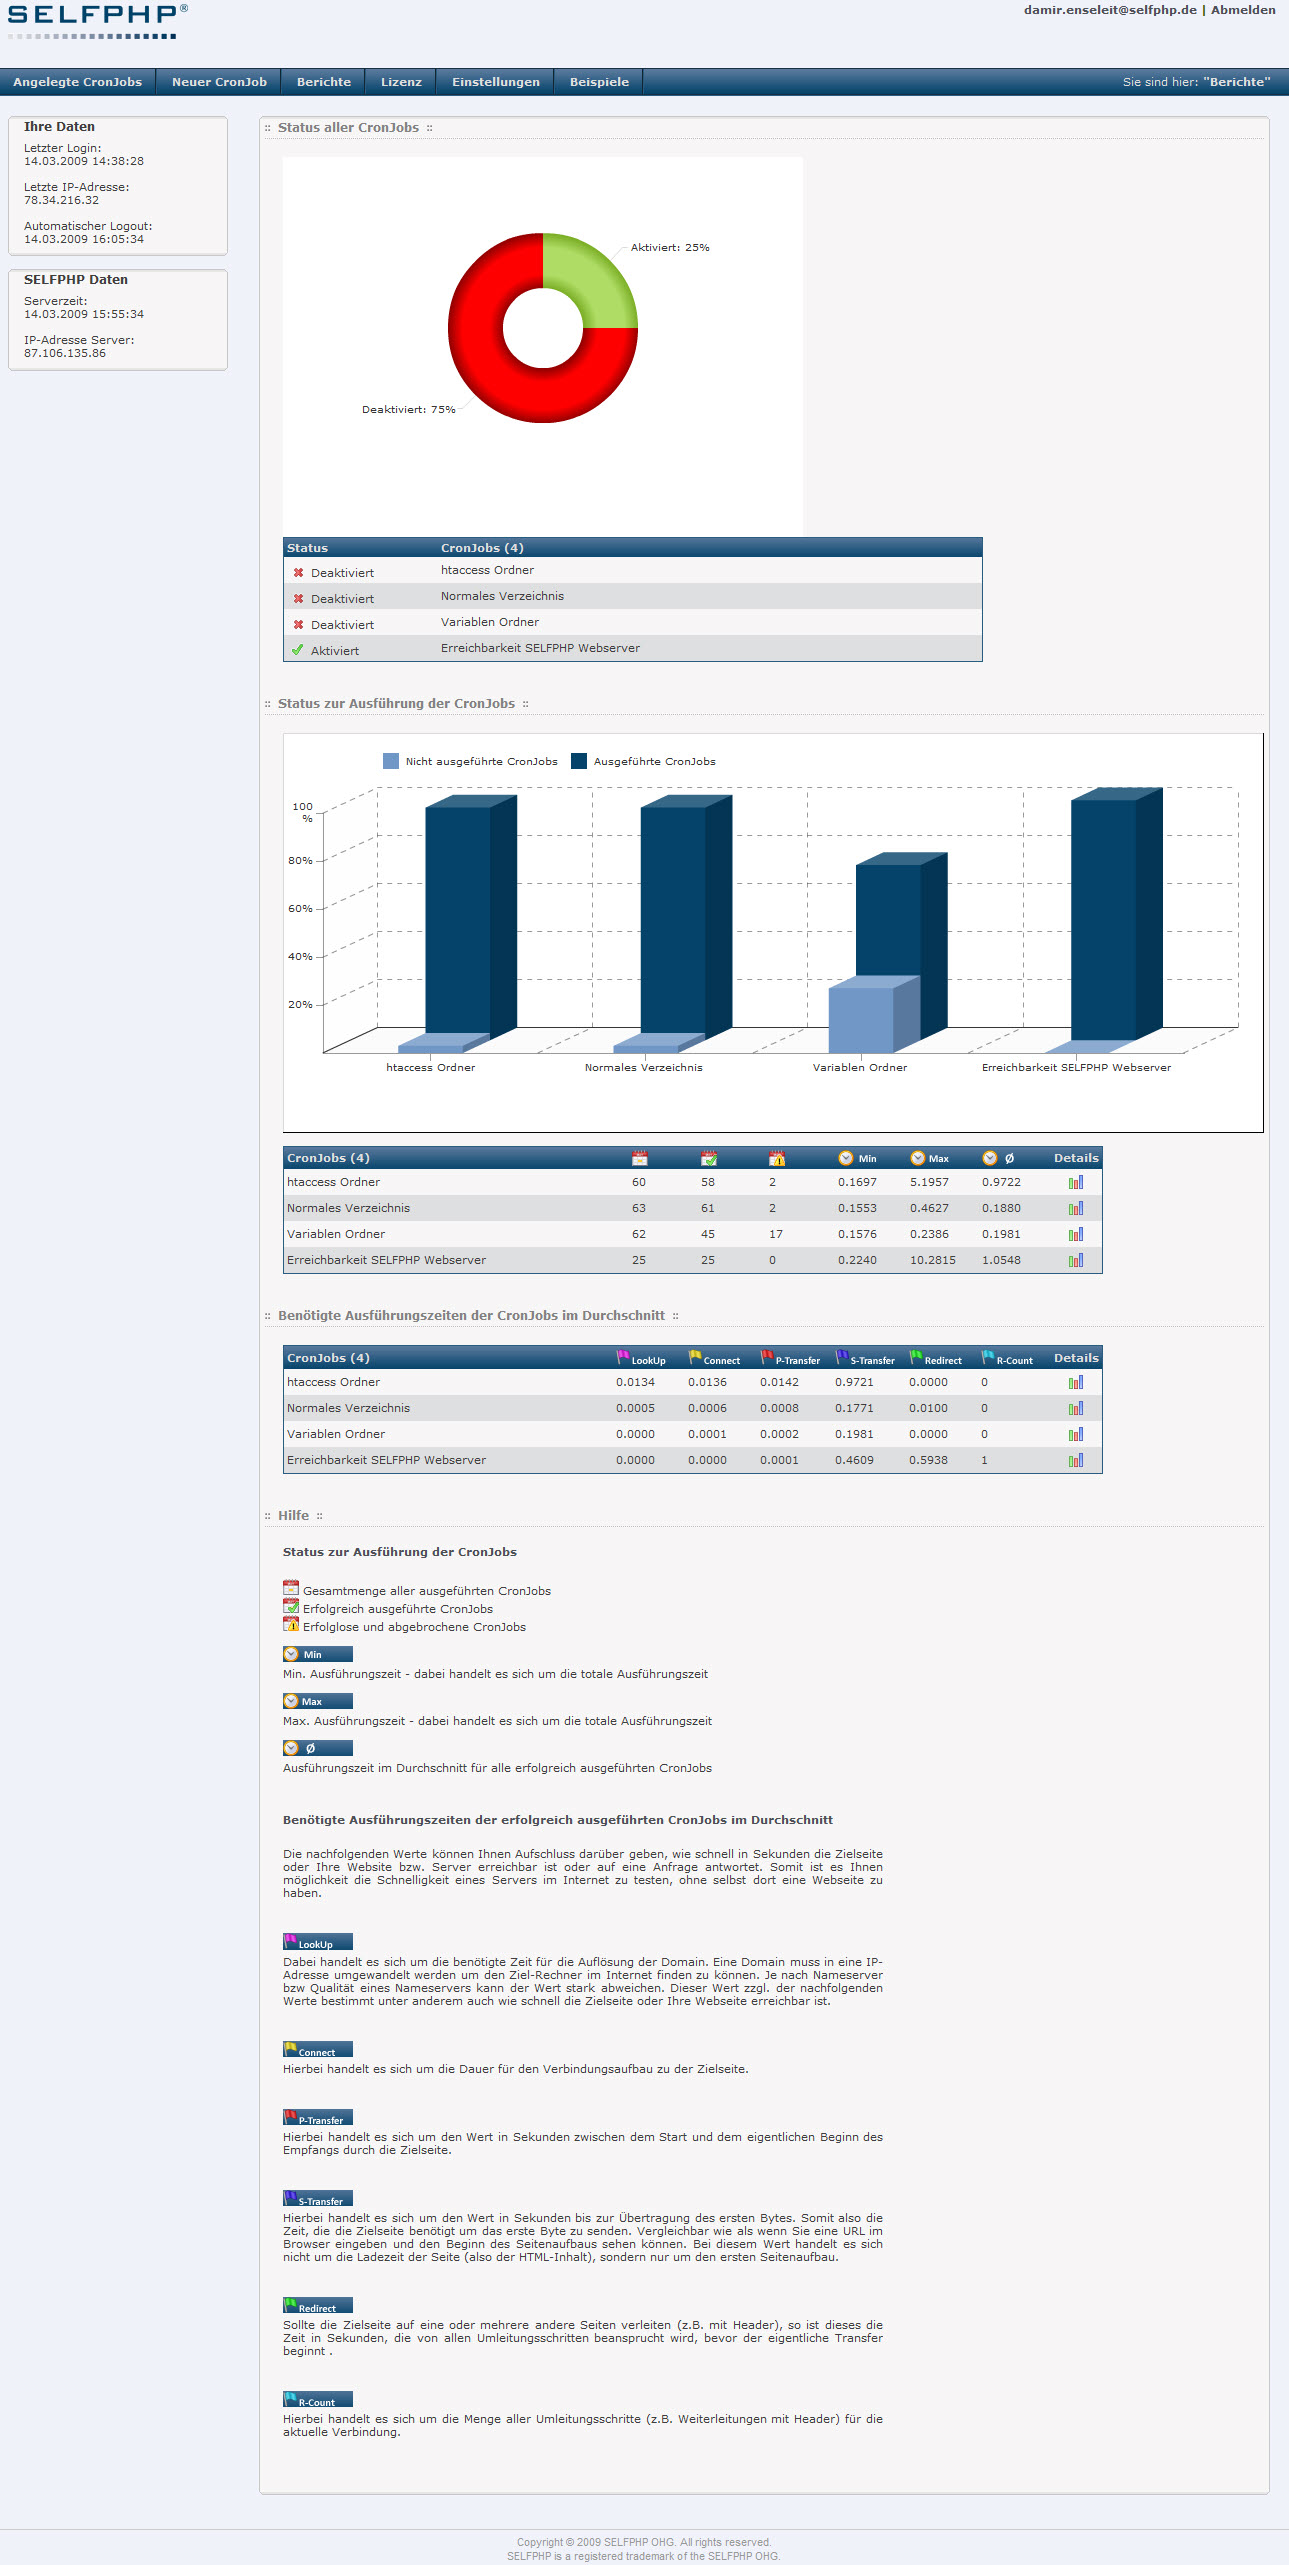Open details chart icon for Variablen Ordner execution status
Image resolution: width=1289 pixels, height=2565 pixels.
coord(1075,1234)
